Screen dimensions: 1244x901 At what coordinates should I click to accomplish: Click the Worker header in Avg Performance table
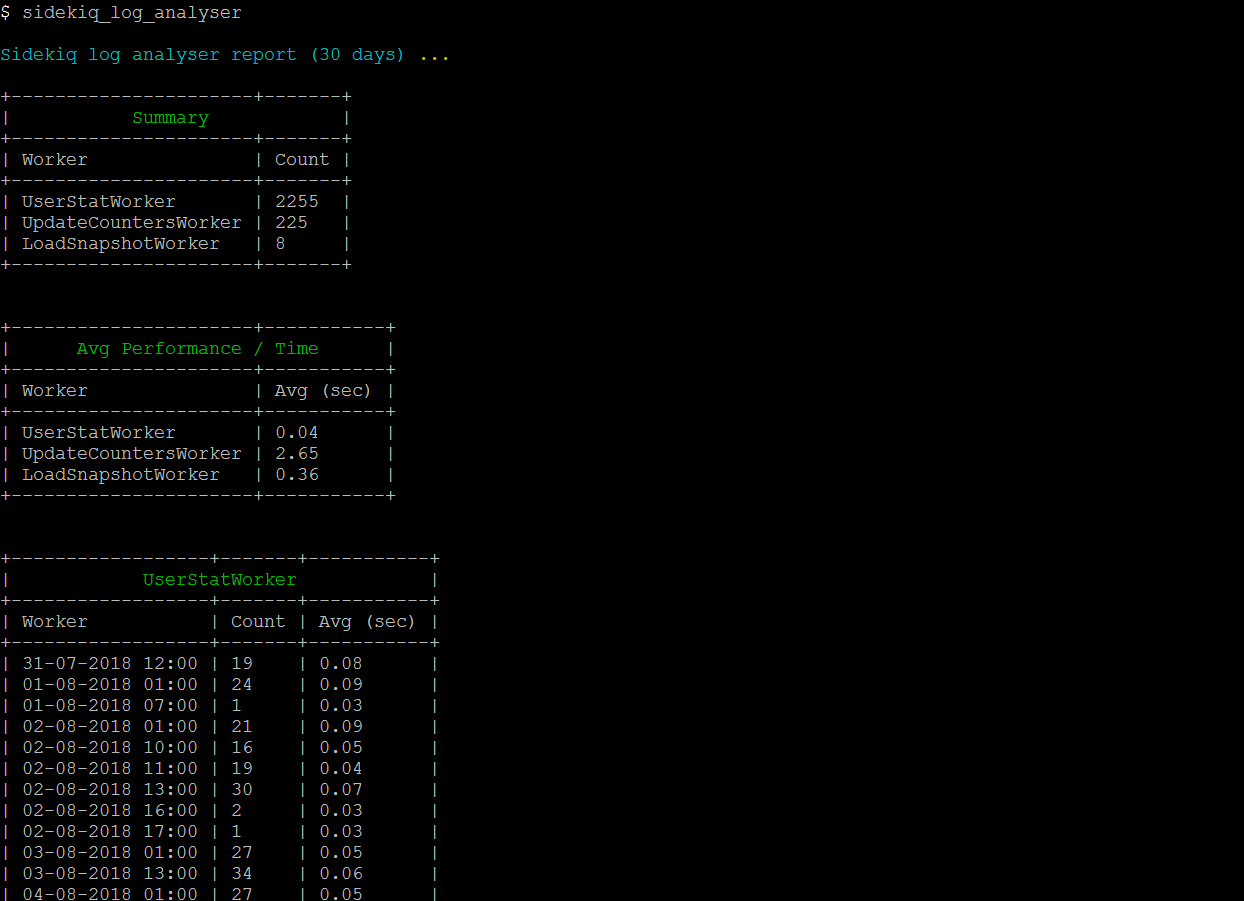click(54, 391)
